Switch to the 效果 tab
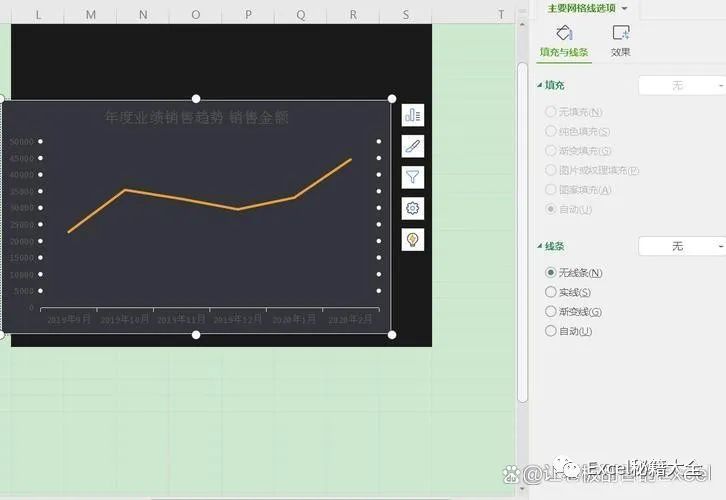This screenshot has width=726, height=500. (x=621, y=52)
